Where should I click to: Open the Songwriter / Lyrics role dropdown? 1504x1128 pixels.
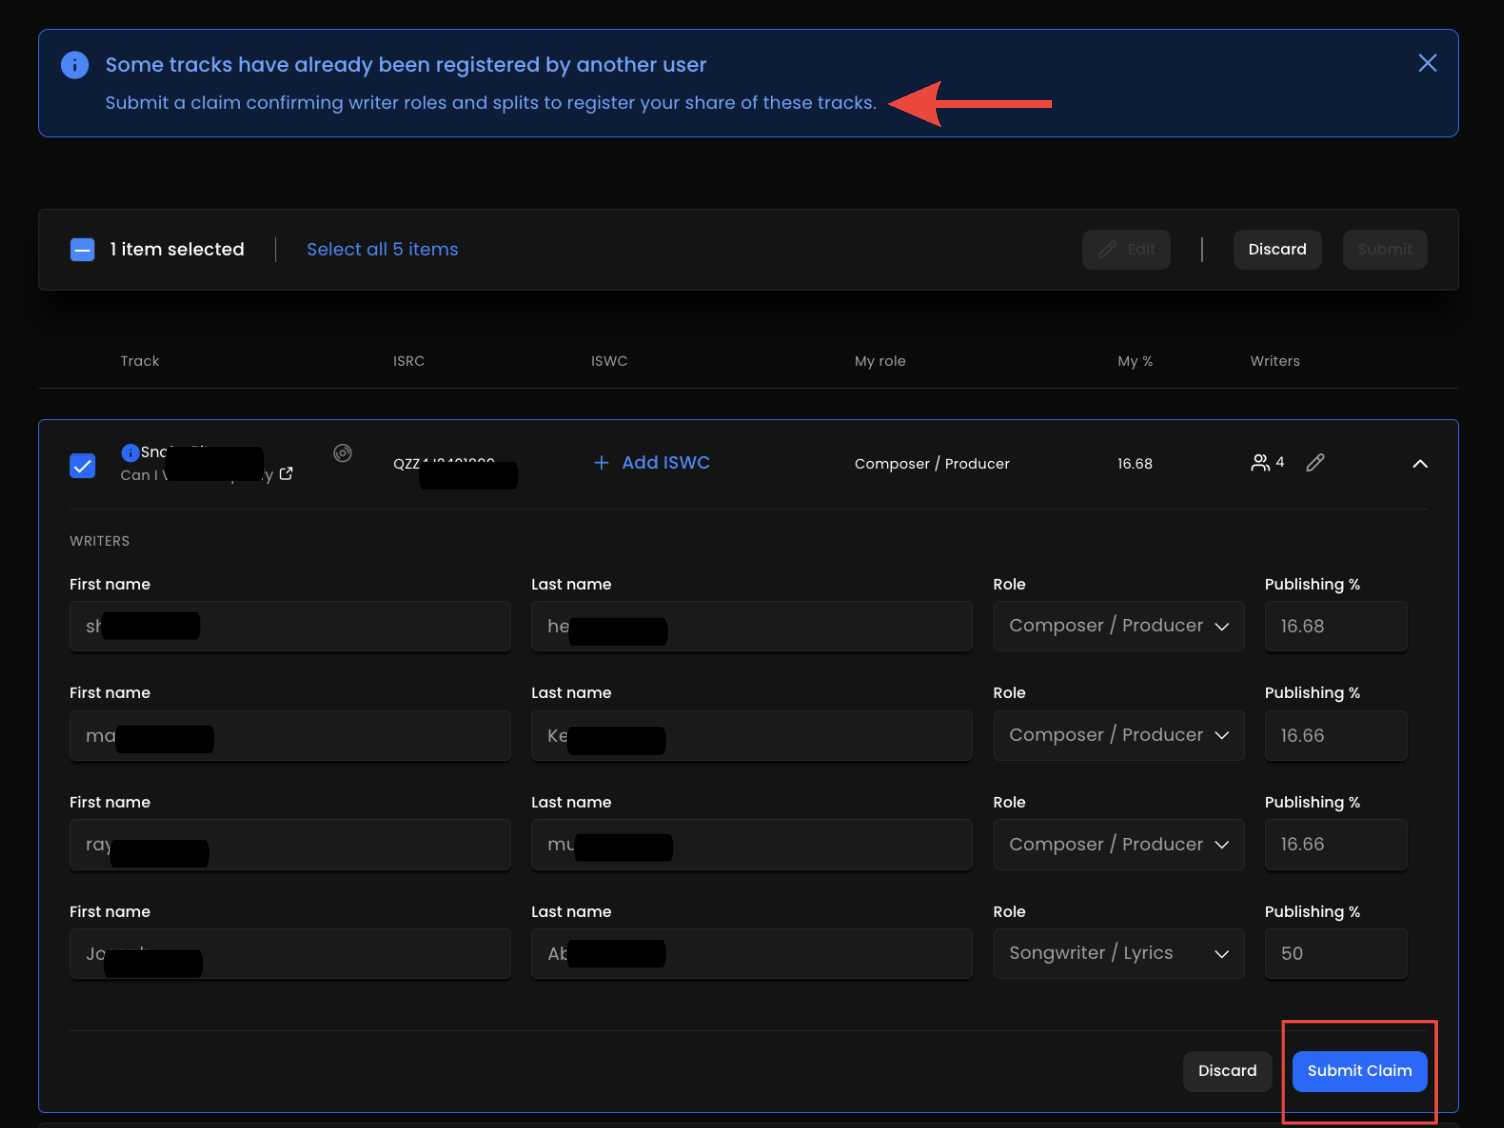click(1118, 954)
